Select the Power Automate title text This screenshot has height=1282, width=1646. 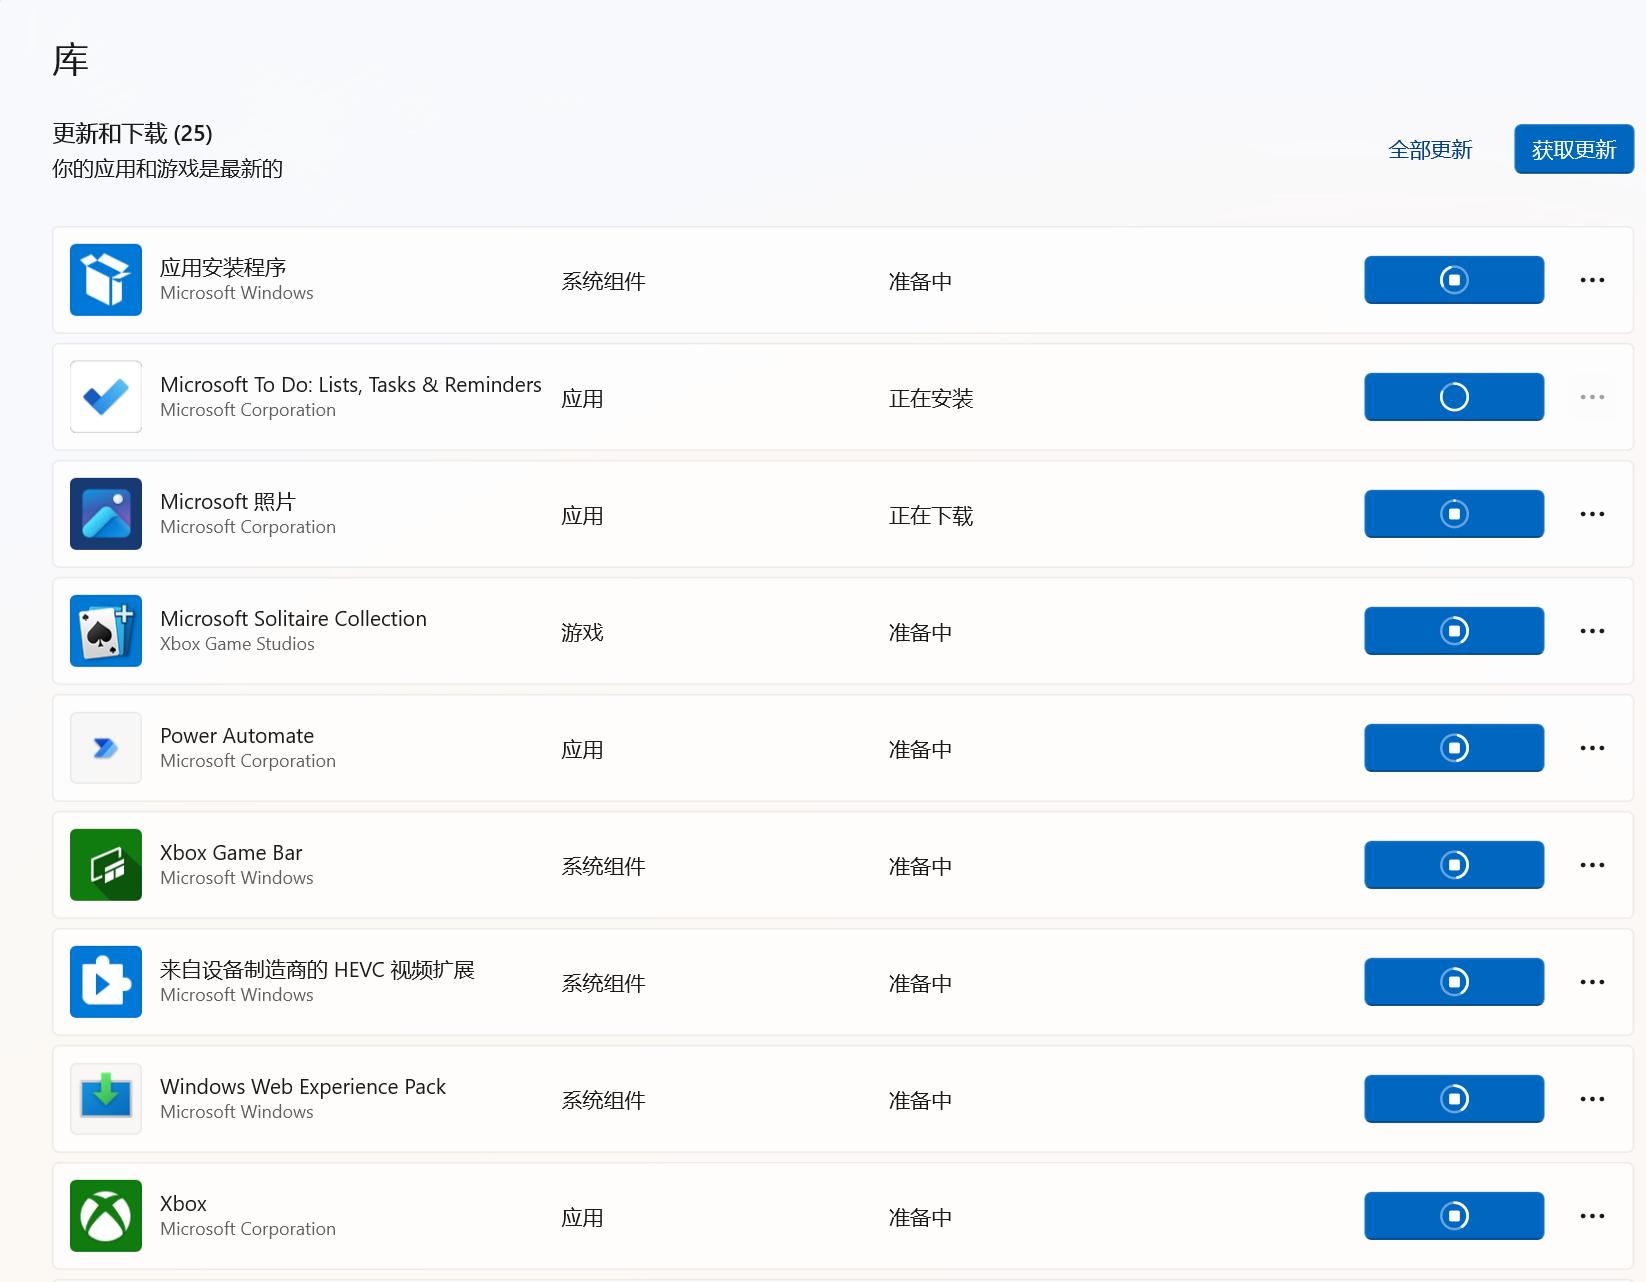tap(237, 735)
